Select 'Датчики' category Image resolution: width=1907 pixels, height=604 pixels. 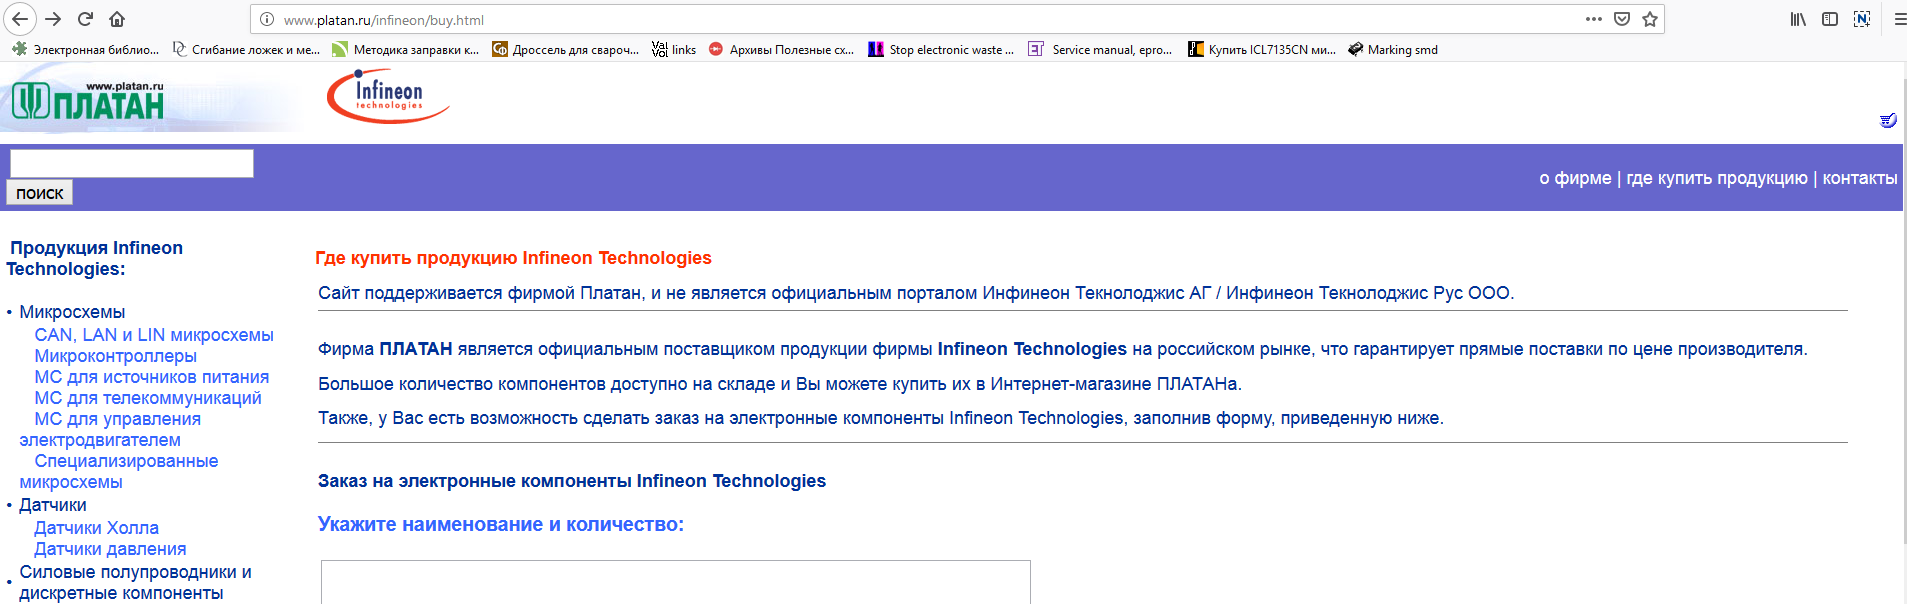(x=53, y=505)
